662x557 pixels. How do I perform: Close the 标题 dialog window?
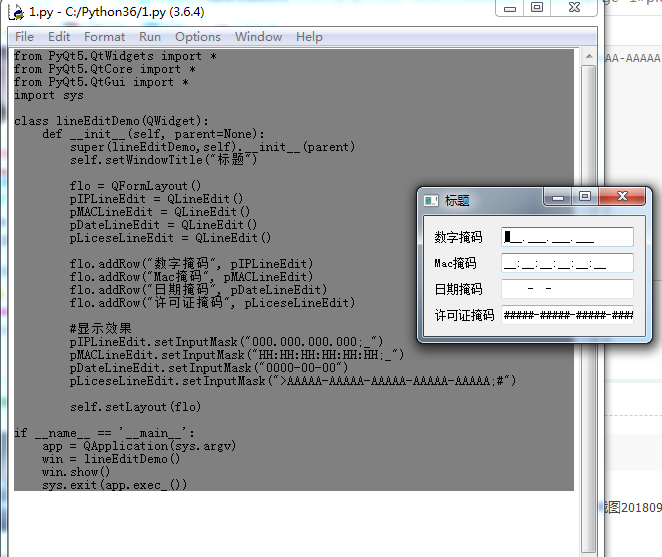[623, 198]
